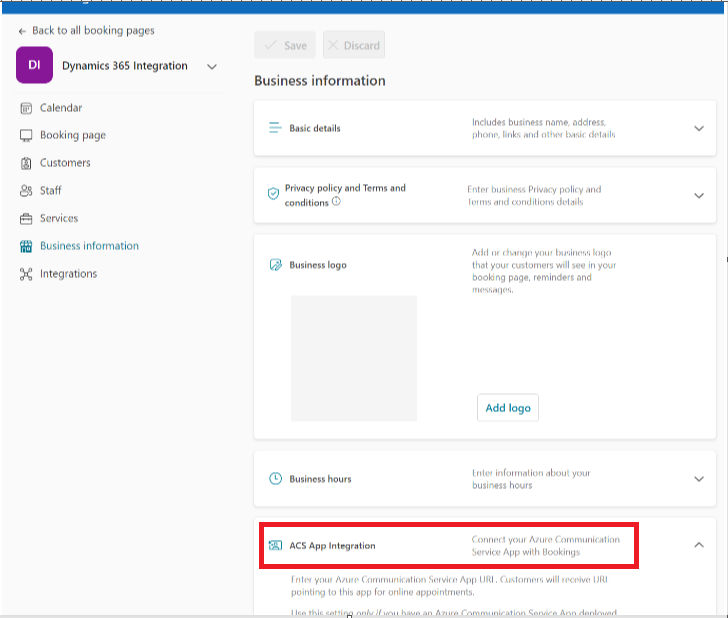Viewport: 728px width, 618px height.
Task: Click the Business logo heading text
Action: tap(318, 265)
